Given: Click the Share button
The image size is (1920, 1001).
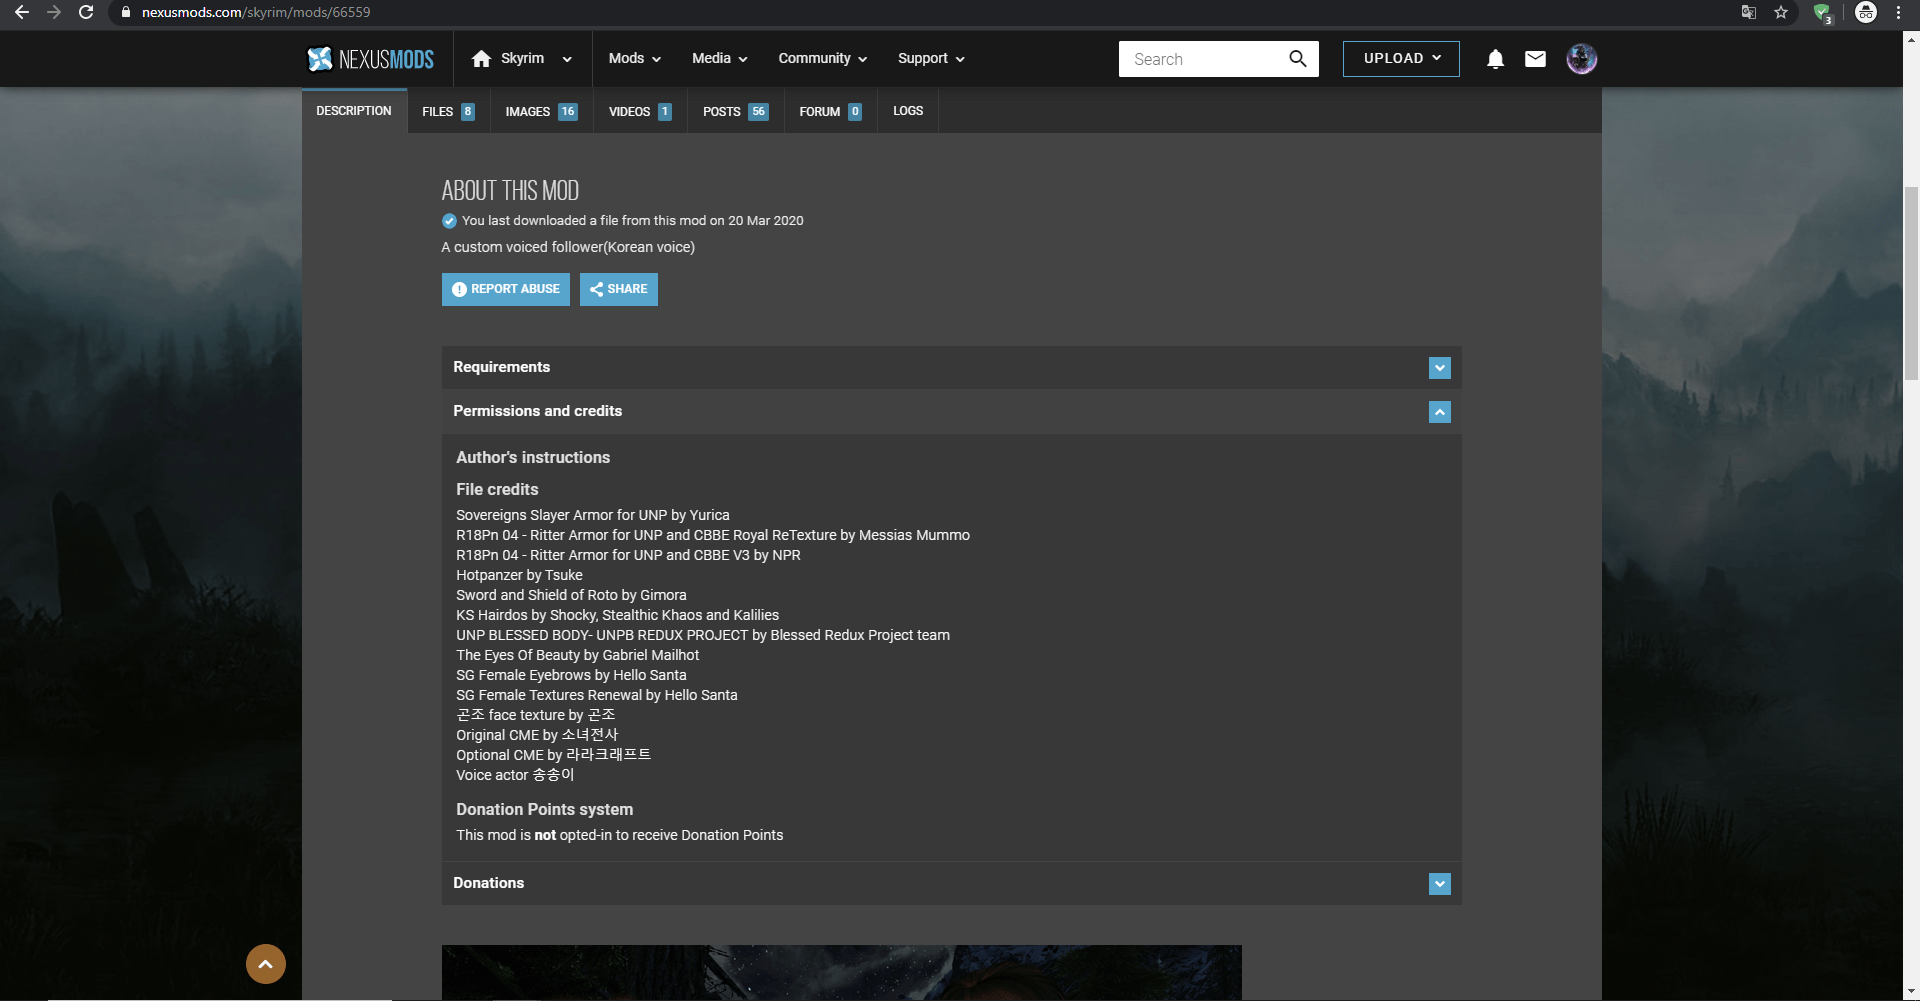Looking at the screenshot, I should [x=619, y=290].
